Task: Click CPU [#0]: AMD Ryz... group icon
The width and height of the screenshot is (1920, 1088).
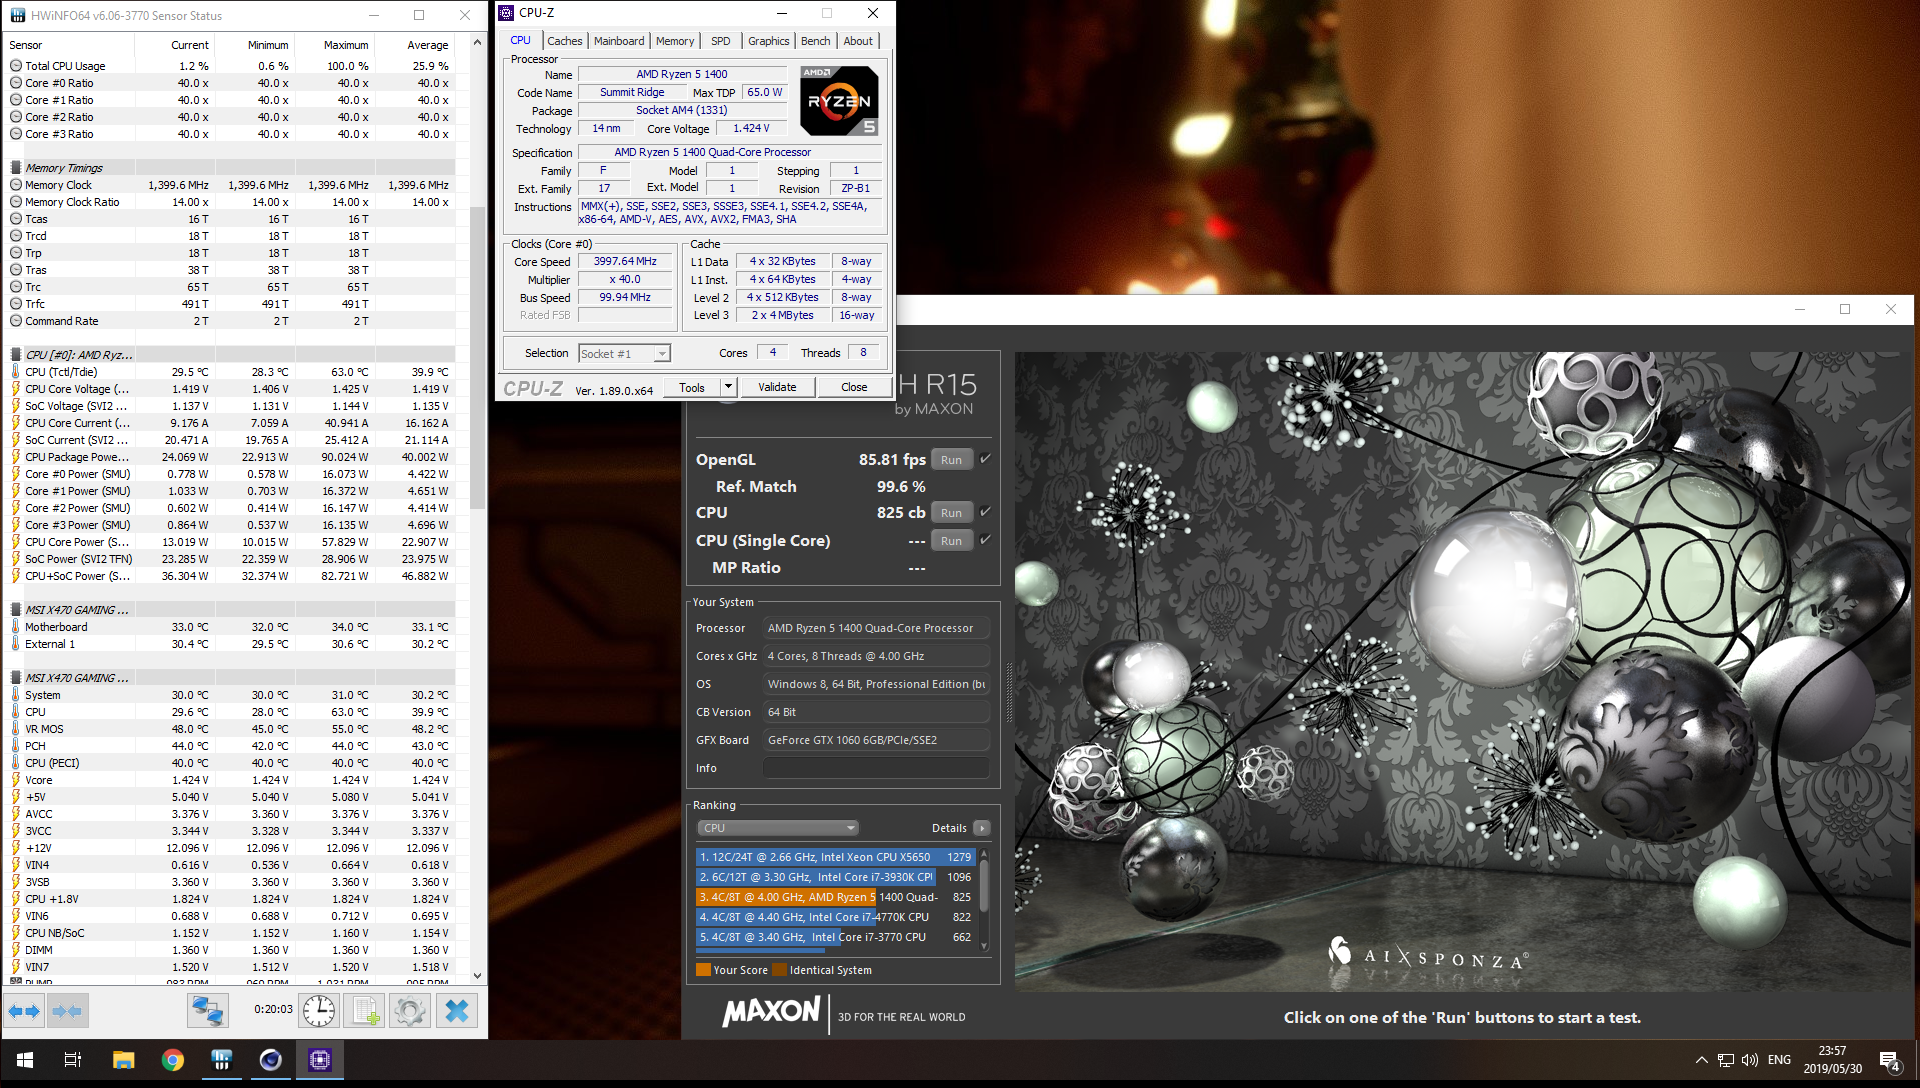Action: click(16, 355)
